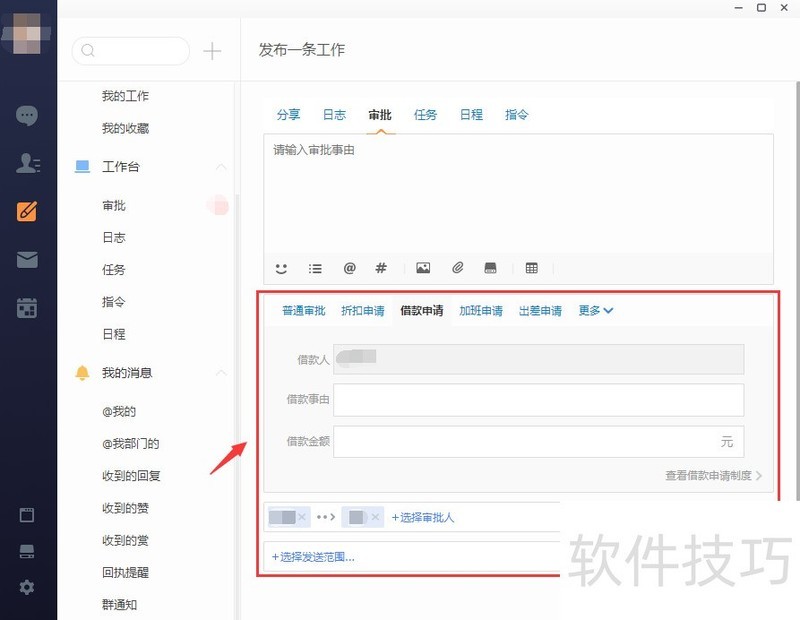Screen dimensions: 800x620
Task: Click the emoji smiley icon
Action: 281,268
